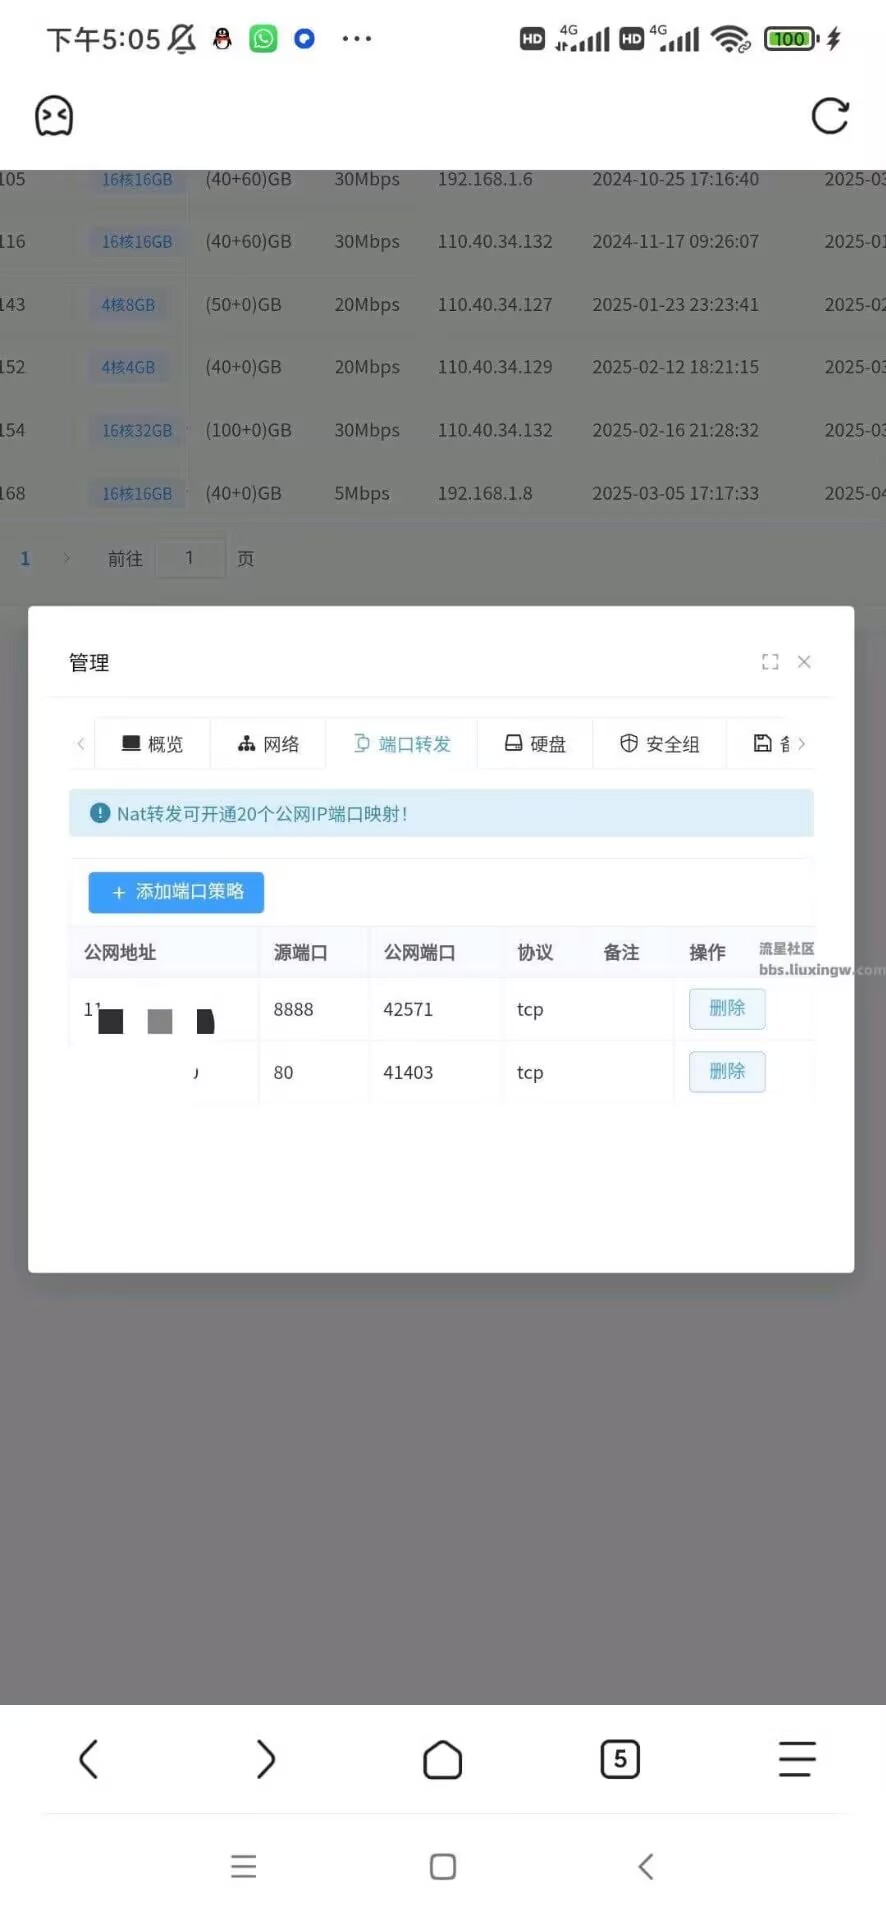Click the page jump input field
This screenshot has height=1920, width=886.
(x=190, y=558)
